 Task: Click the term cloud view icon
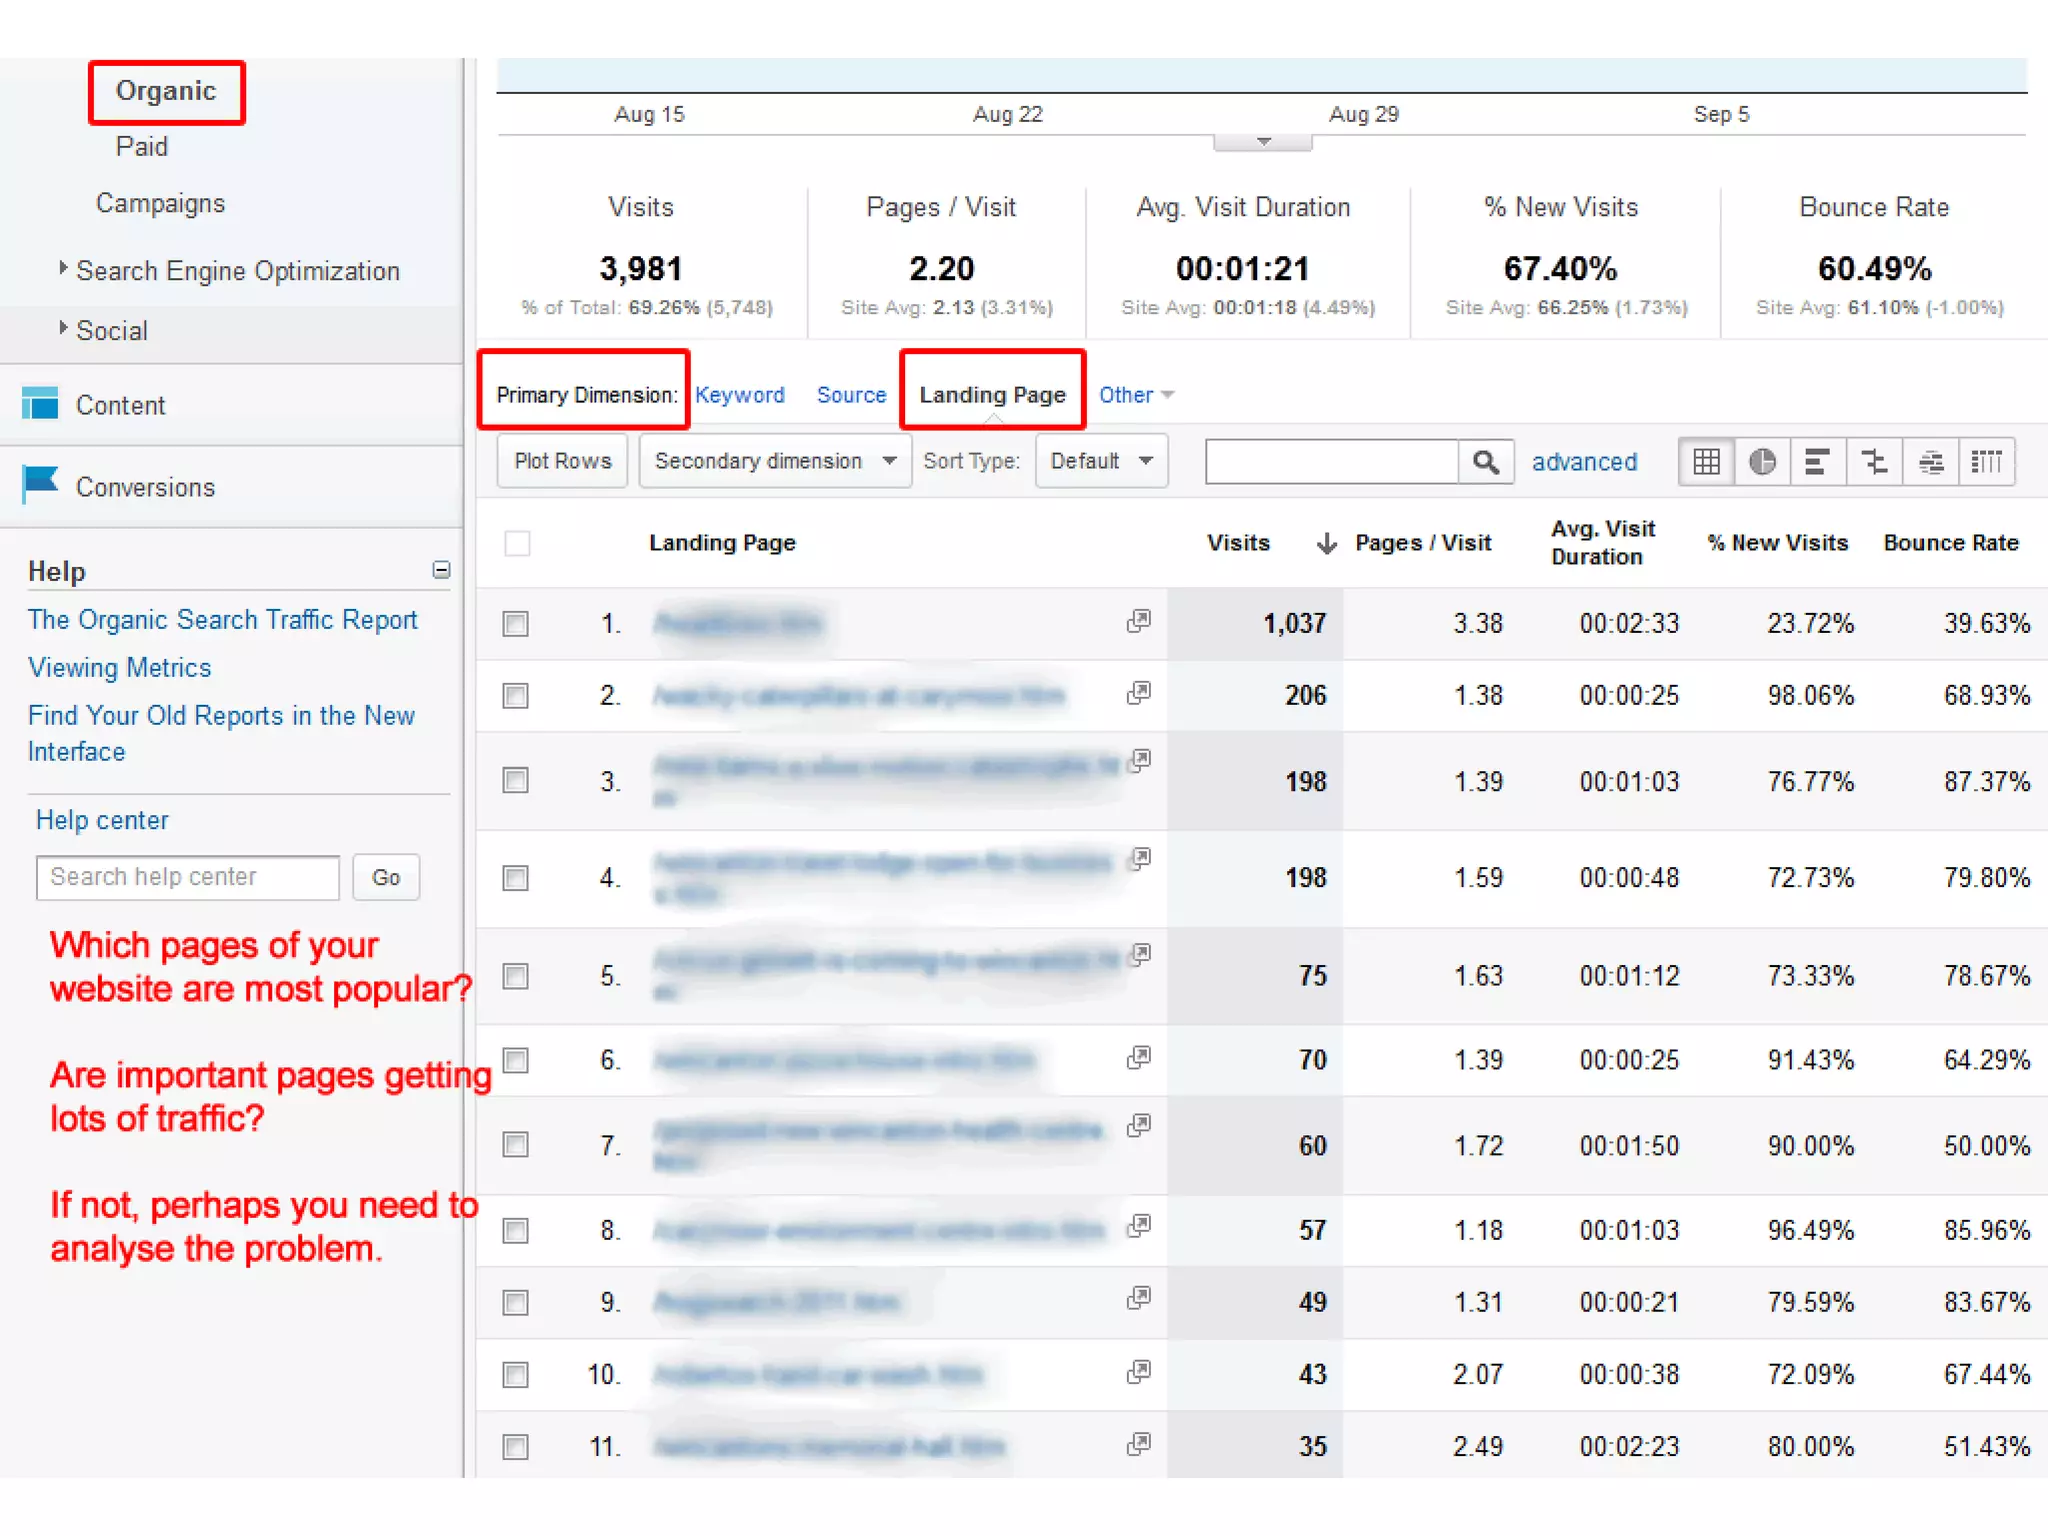pyautogui.click(x=1931, y=462)
